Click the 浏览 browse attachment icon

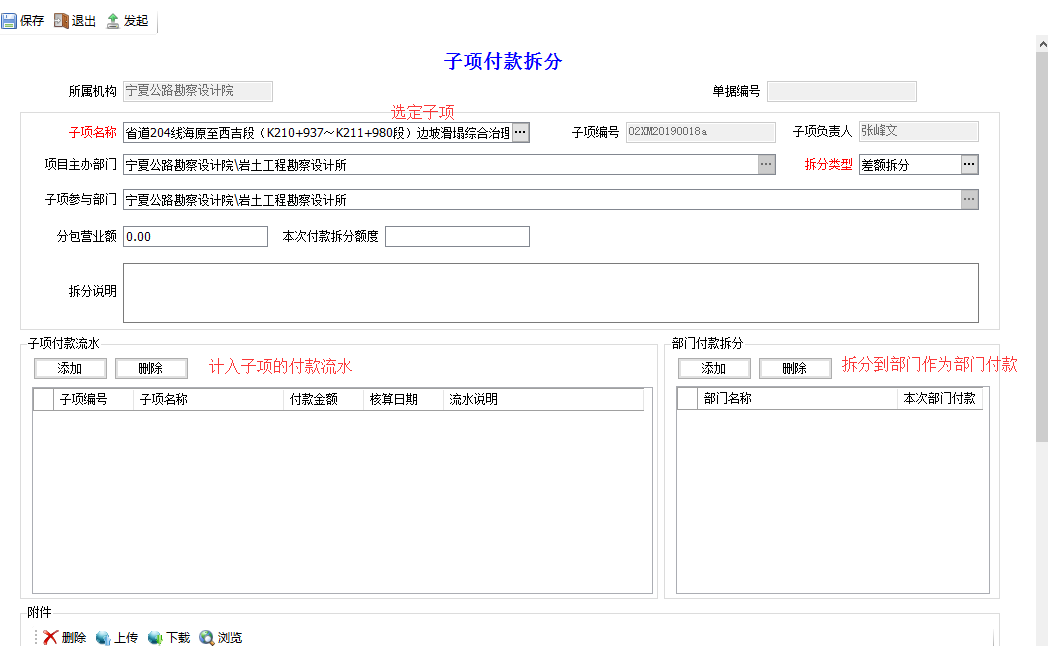[207, 637]
